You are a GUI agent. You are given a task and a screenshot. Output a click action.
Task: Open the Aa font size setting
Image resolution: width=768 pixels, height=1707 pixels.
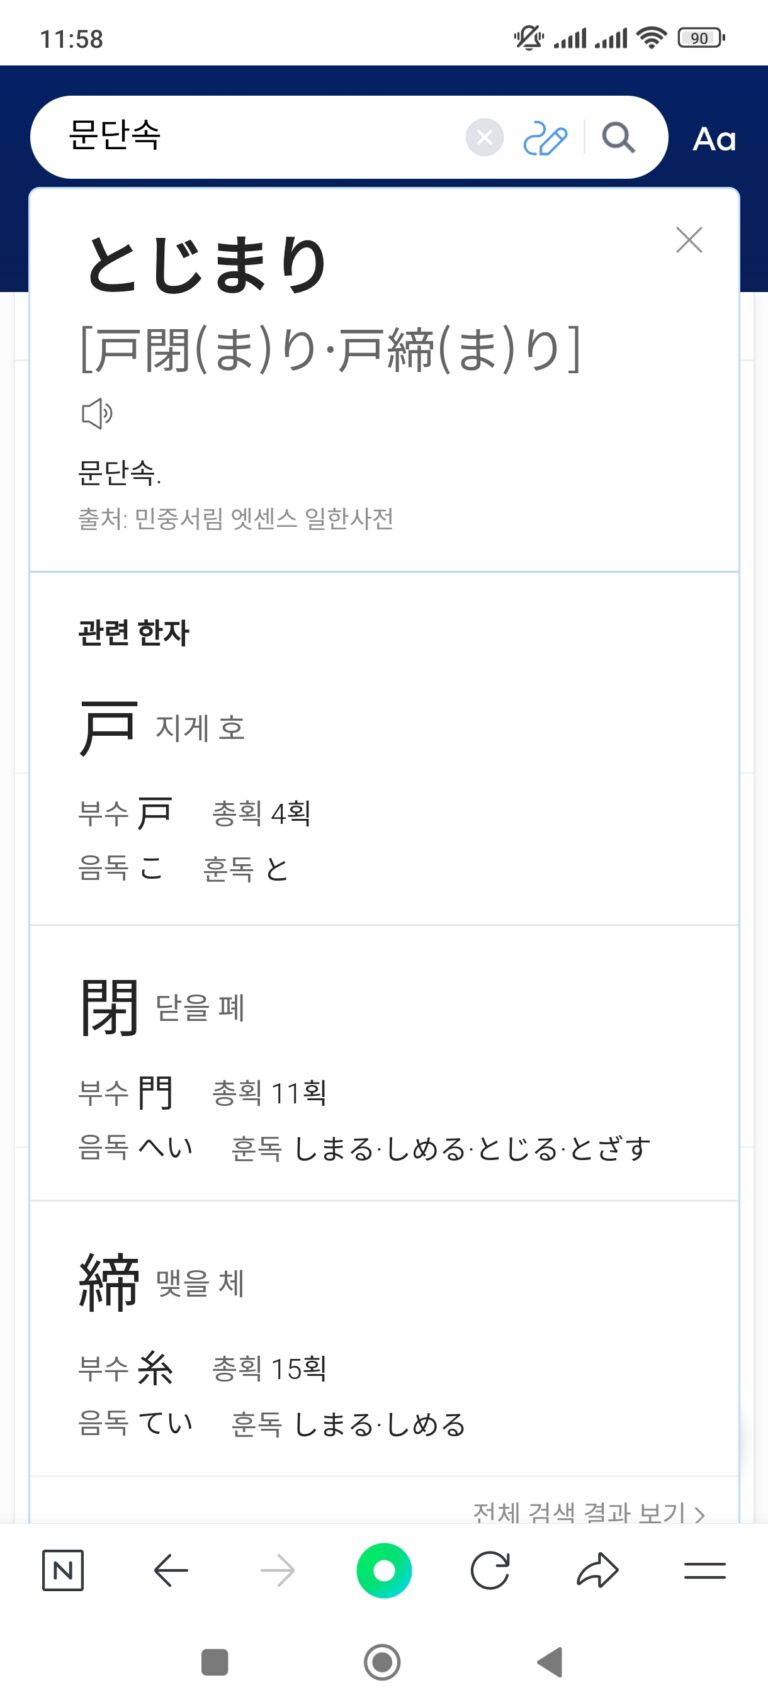click(x=714, y=139)
